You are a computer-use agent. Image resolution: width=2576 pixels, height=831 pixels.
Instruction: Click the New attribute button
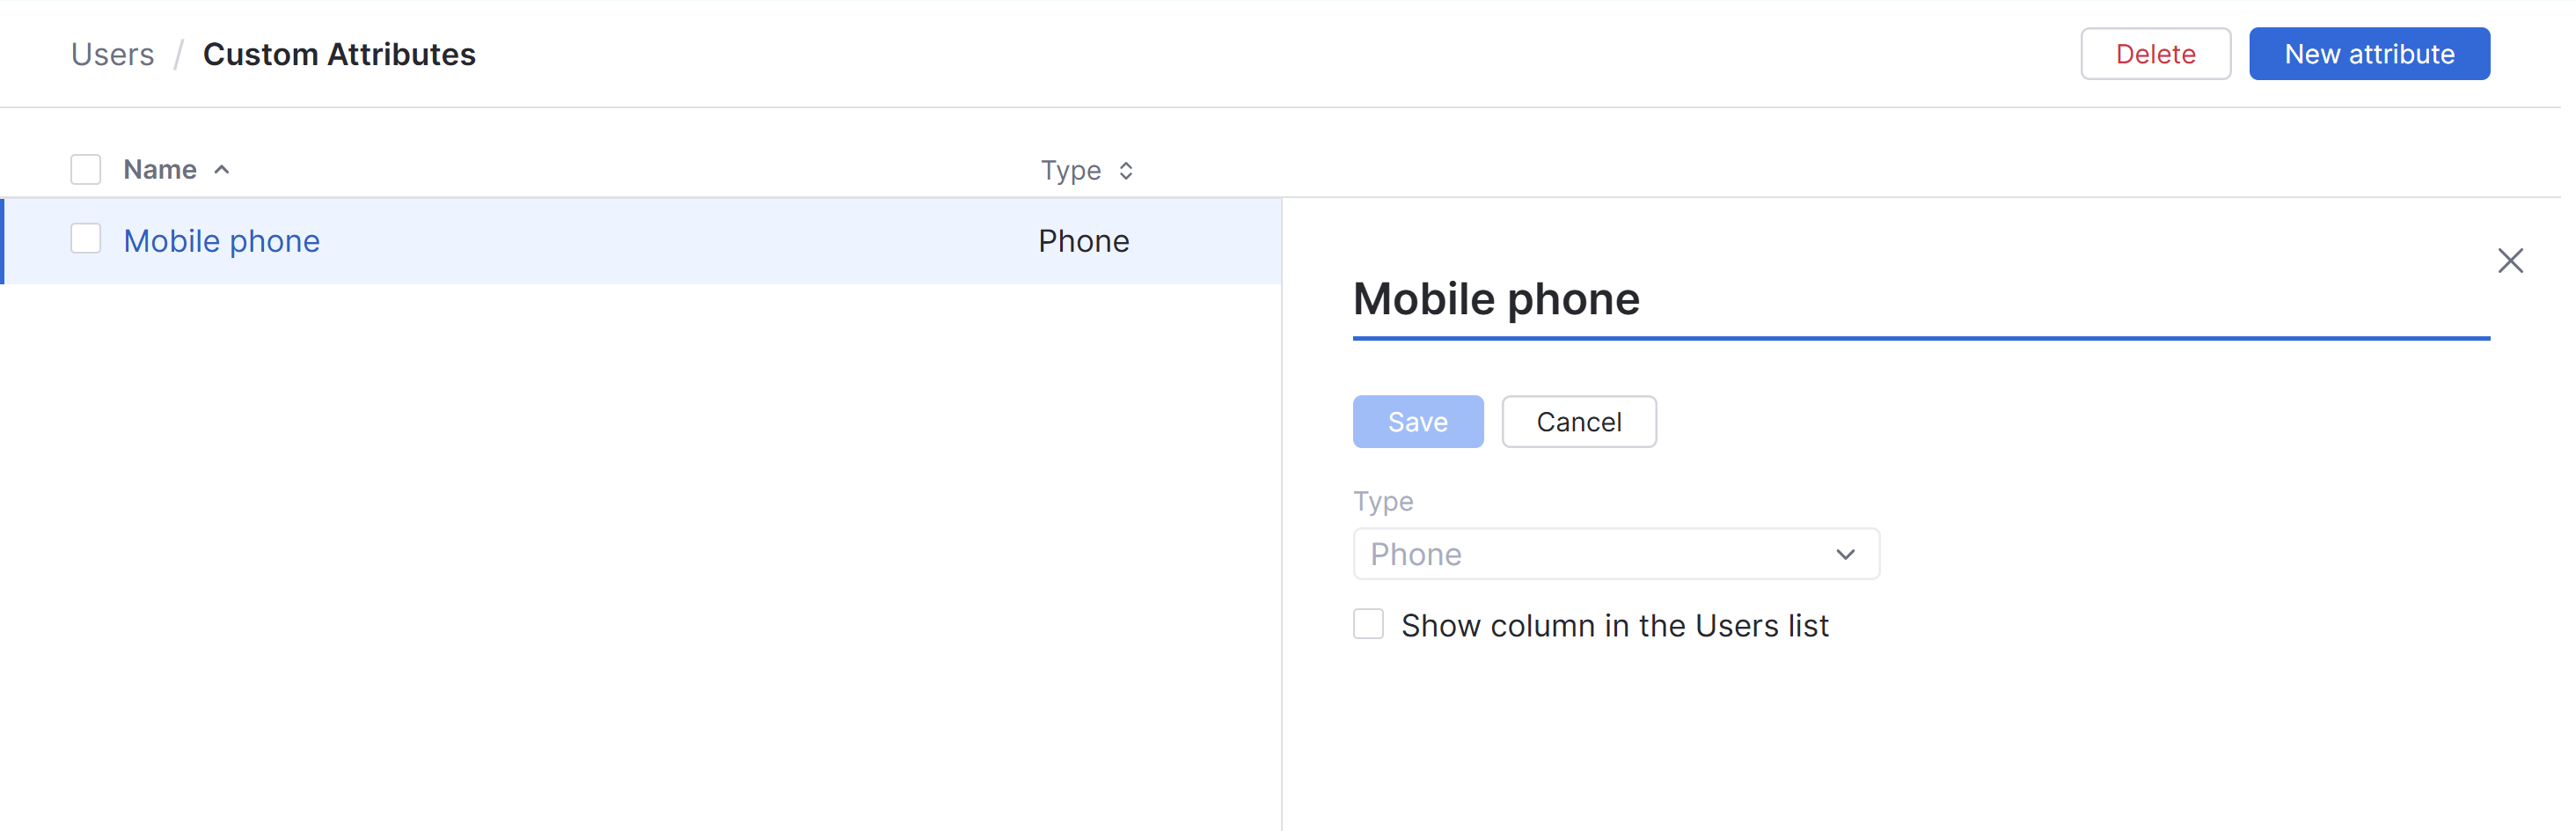coord(2369,53)
